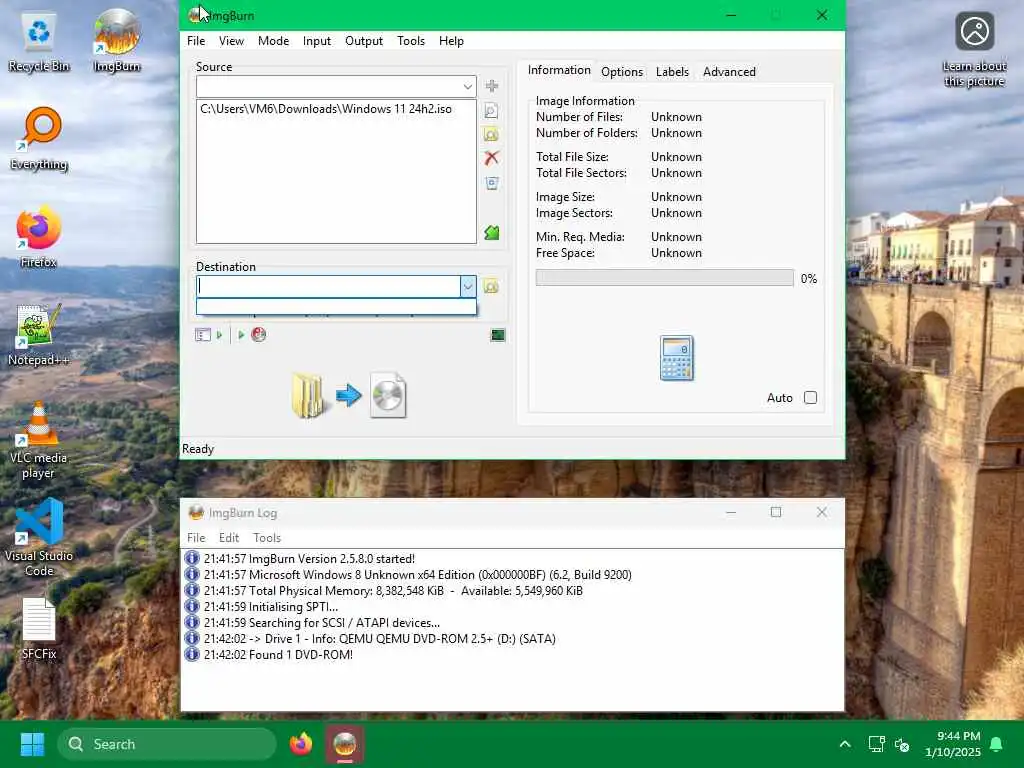The width and height of the screenshot is (1024, 768).
Task: Select the Recycle Bin desktop icon
Action: tap(39, 42)
